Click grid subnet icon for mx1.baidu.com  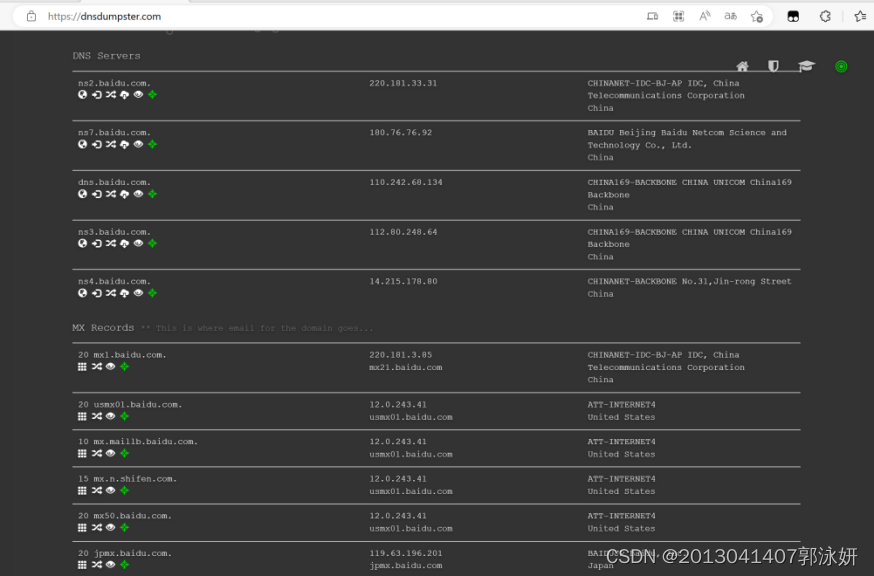click(x=82, y=367)
